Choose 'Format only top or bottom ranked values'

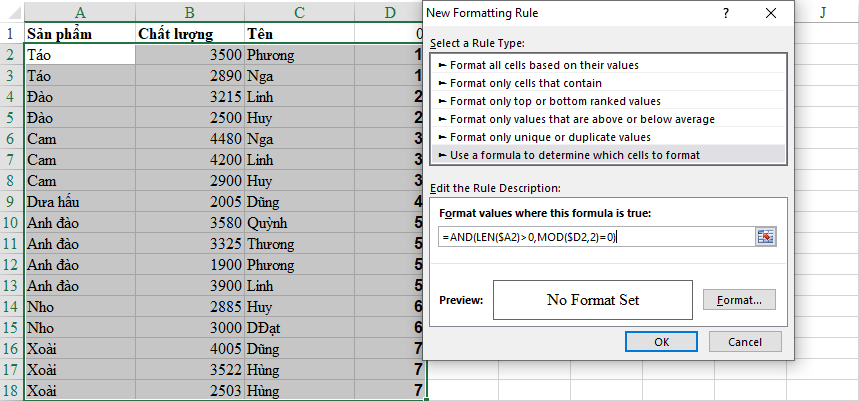pos(608,101)
